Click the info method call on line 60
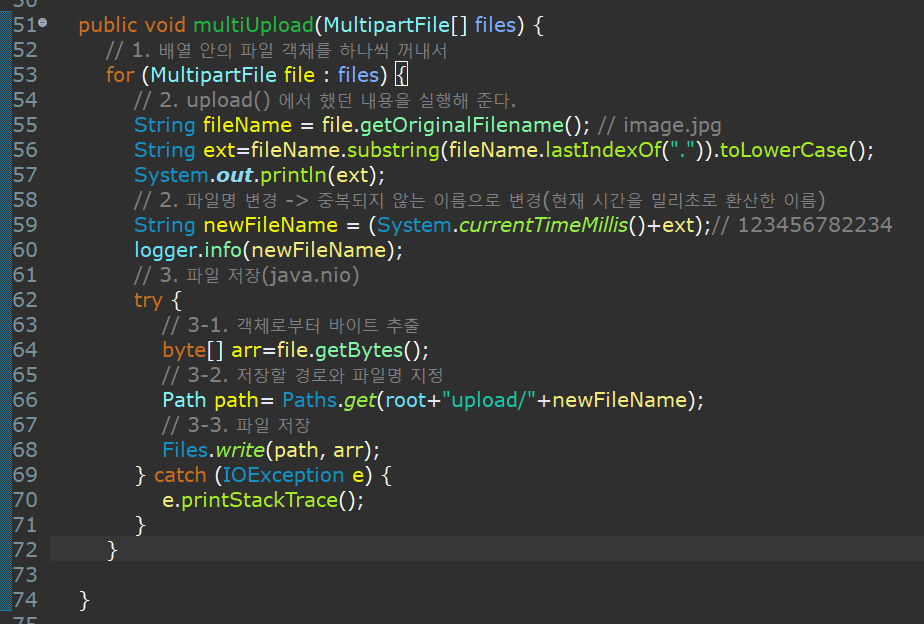This screenshot has height=624, width=924. click(223, 250)
